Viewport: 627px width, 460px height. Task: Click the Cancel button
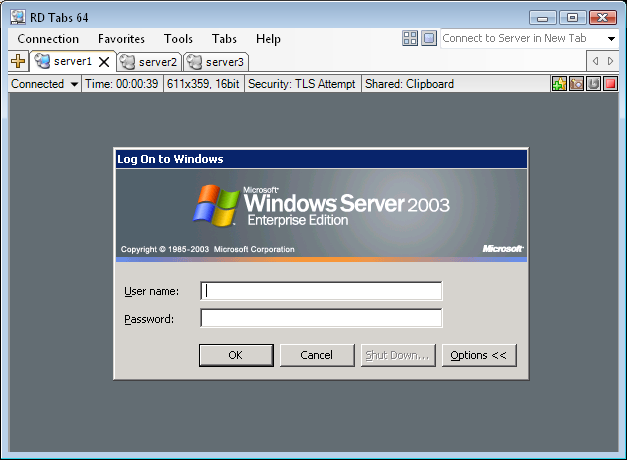(x=317, y=355)
